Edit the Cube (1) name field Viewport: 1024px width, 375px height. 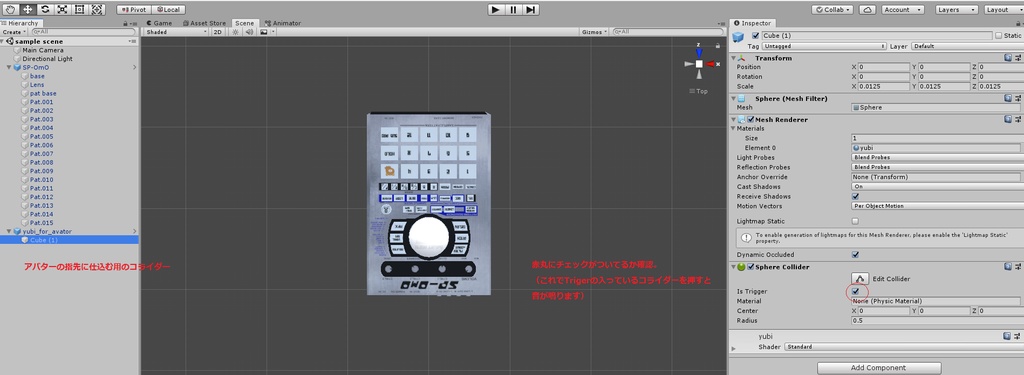click(876, 35)
